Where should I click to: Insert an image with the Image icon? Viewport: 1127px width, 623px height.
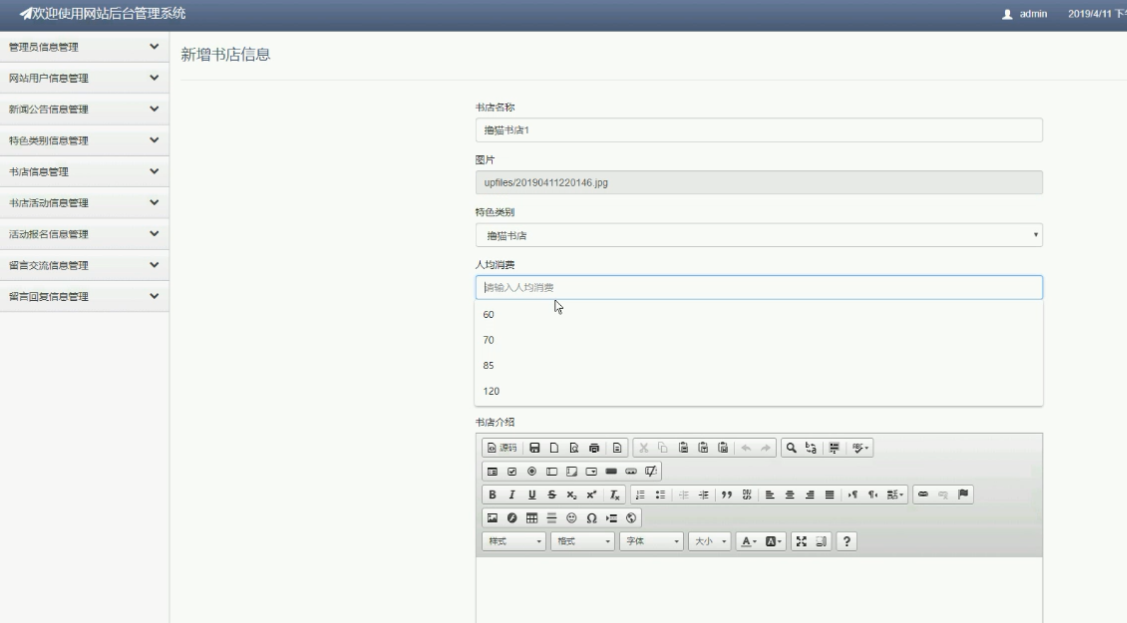[492, 518]
